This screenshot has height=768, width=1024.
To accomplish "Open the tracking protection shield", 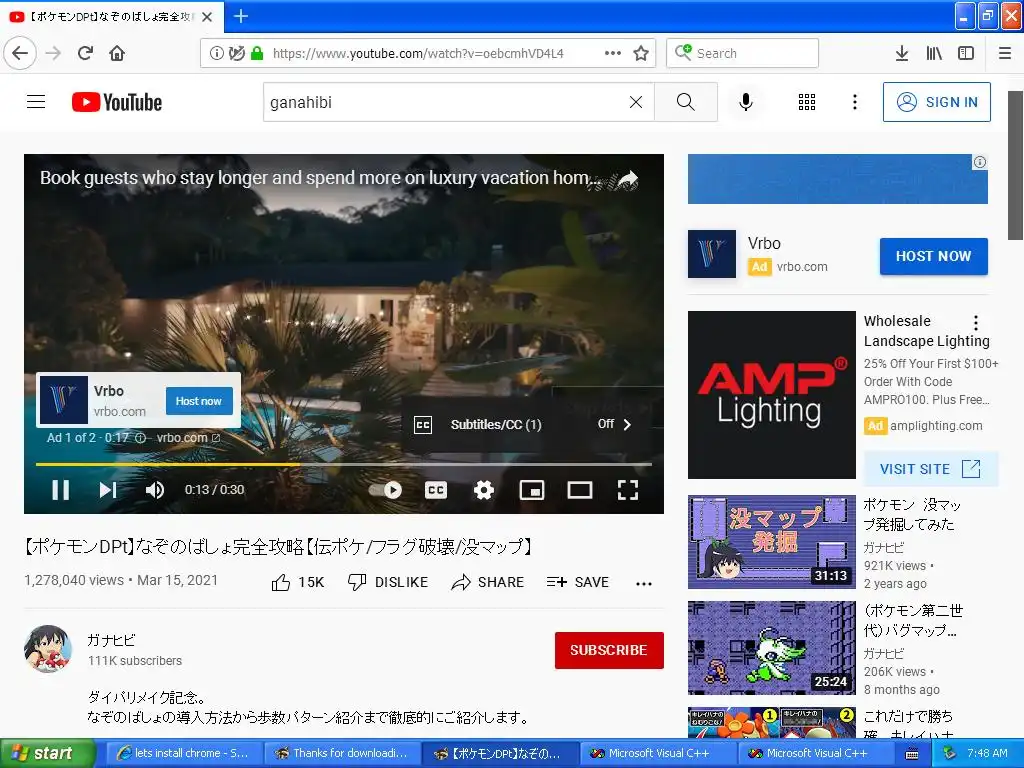I will coord(236,54).
